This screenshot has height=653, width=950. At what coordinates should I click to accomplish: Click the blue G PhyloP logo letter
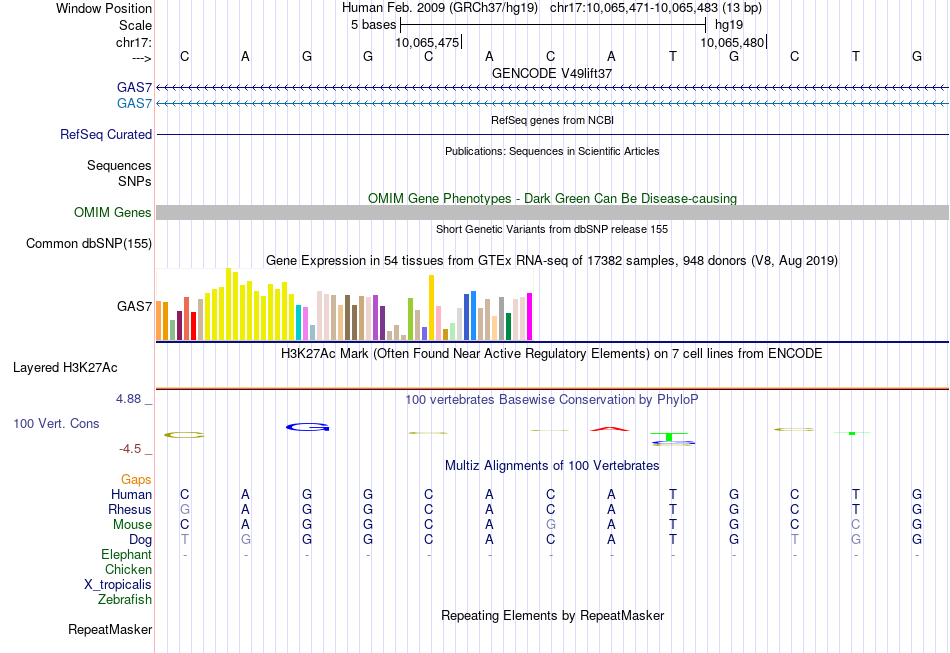308,427
